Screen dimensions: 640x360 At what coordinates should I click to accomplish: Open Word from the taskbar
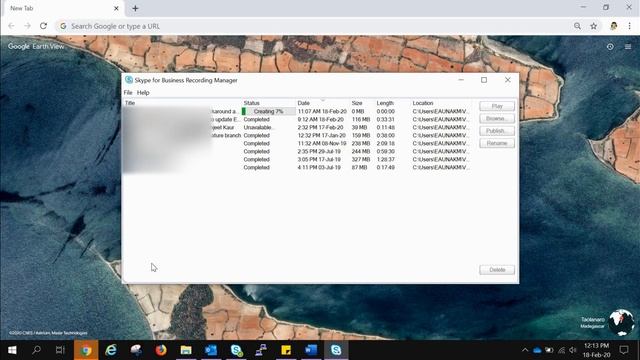(x=311, y=350)
